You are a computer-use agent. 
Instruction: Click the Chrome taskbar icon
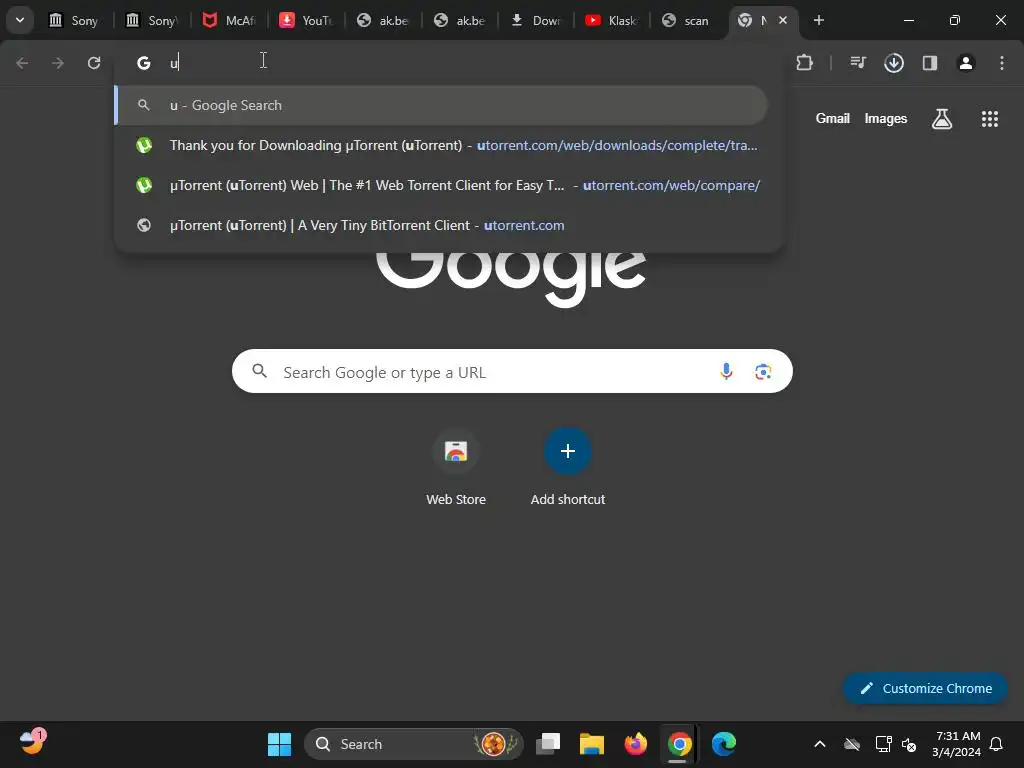[x=679, y=744]
